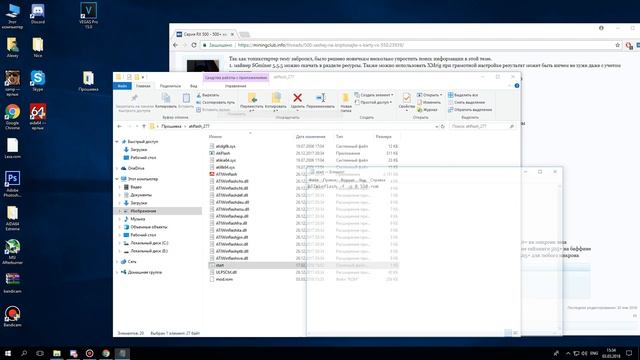This screenshot has height=360, width=640.
Task: Click Copy Path in ribbon
Action: click(216, 102)
